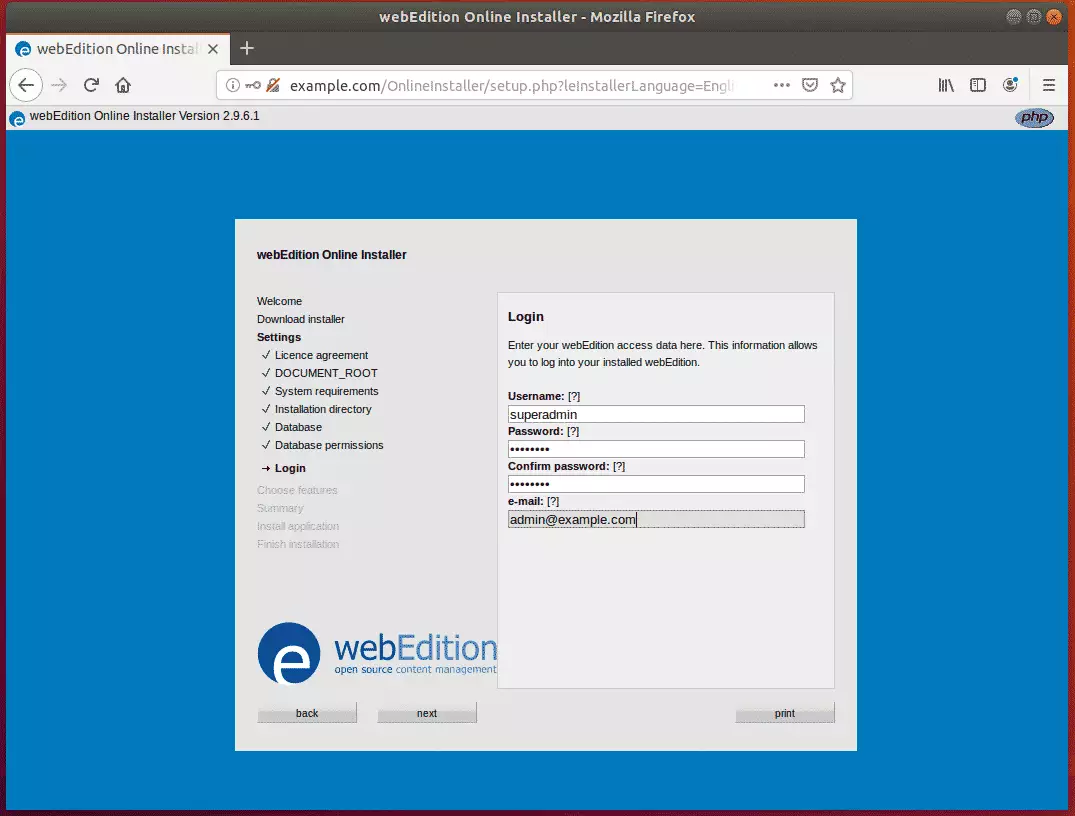Reload the current page
Image resolution: width=1075 pixels, height=816 pixels.
tap(91, 85)
